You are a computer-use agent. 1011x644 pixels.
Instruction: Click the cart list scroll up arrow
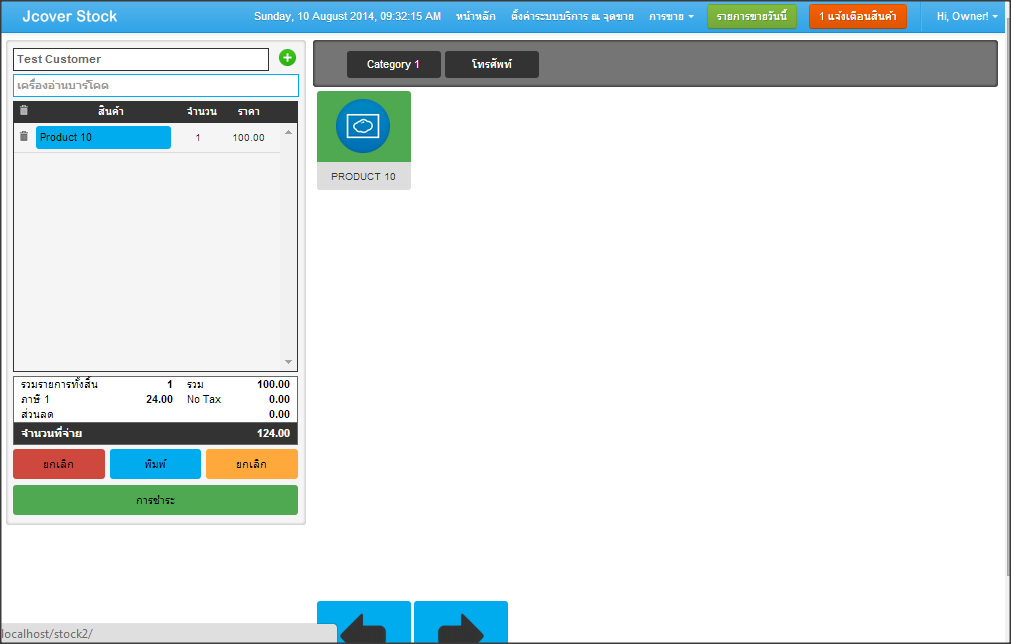tap(288, 132)
